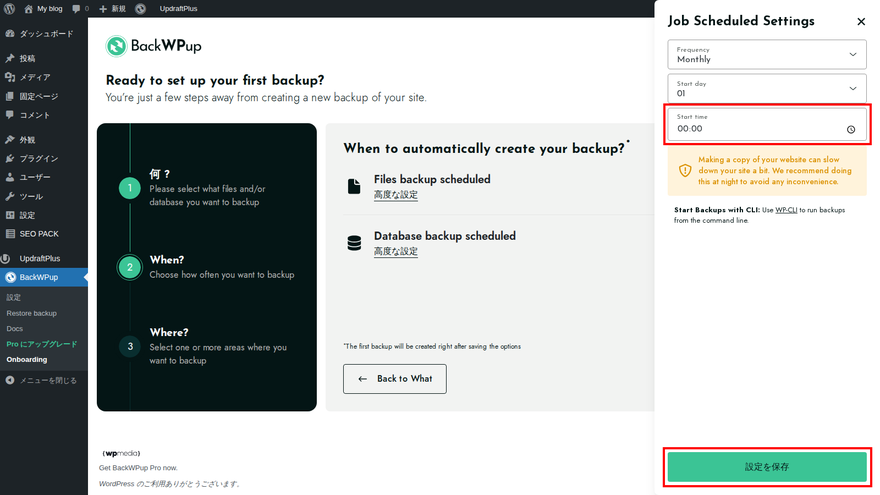This screenshot has width=880, height=495.
Task: Open Restore backup submenu
Action: pos(31,313)
